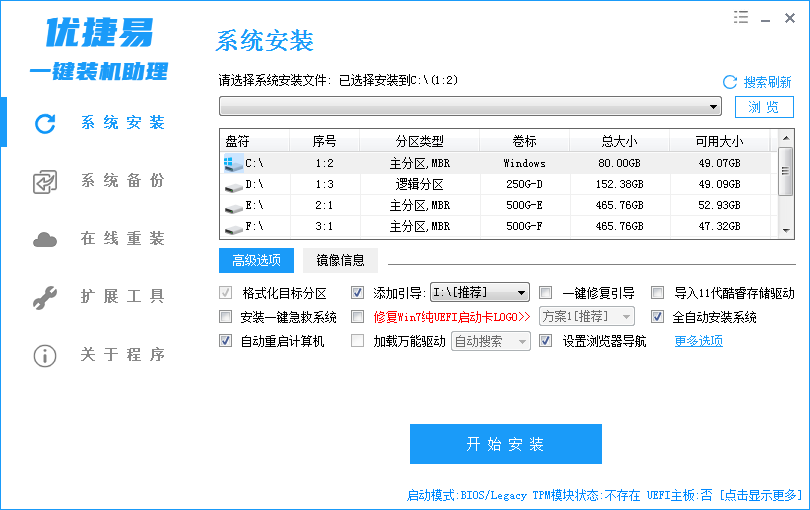Expand the 方案1[推荐] dropdown
Screen dimensions: 810x510
point(626,317)
